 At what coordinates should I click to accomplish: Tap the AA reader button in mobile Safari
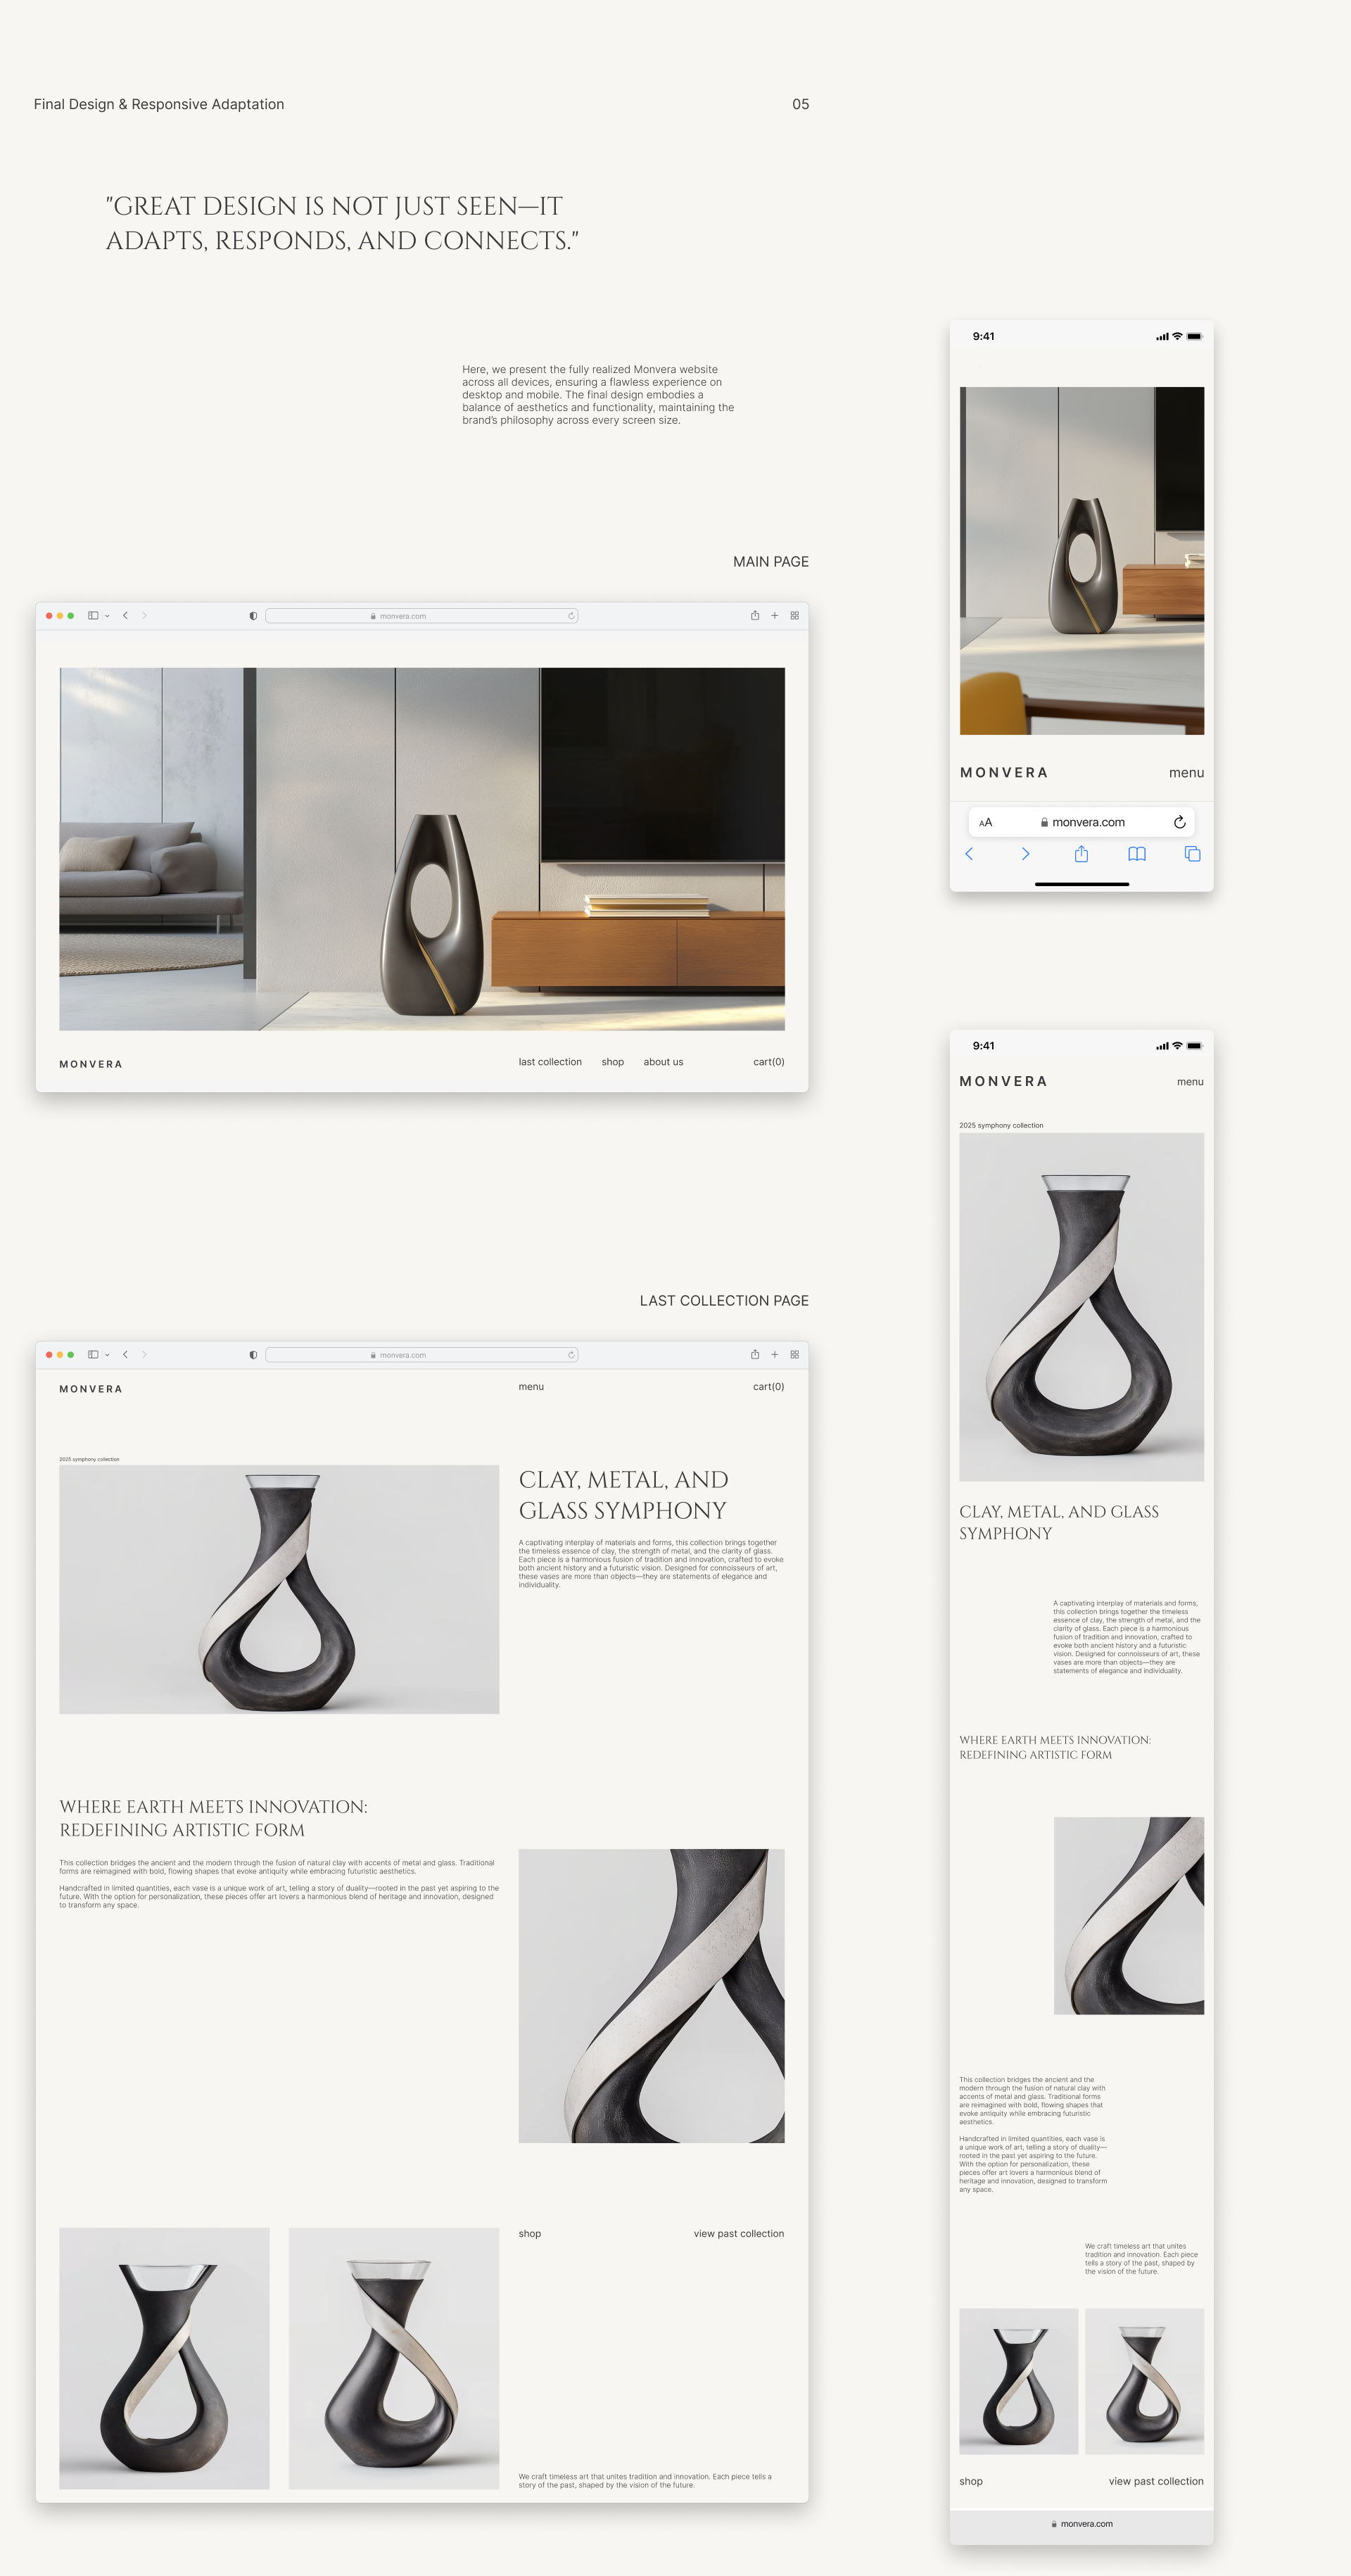click(986, 822)
